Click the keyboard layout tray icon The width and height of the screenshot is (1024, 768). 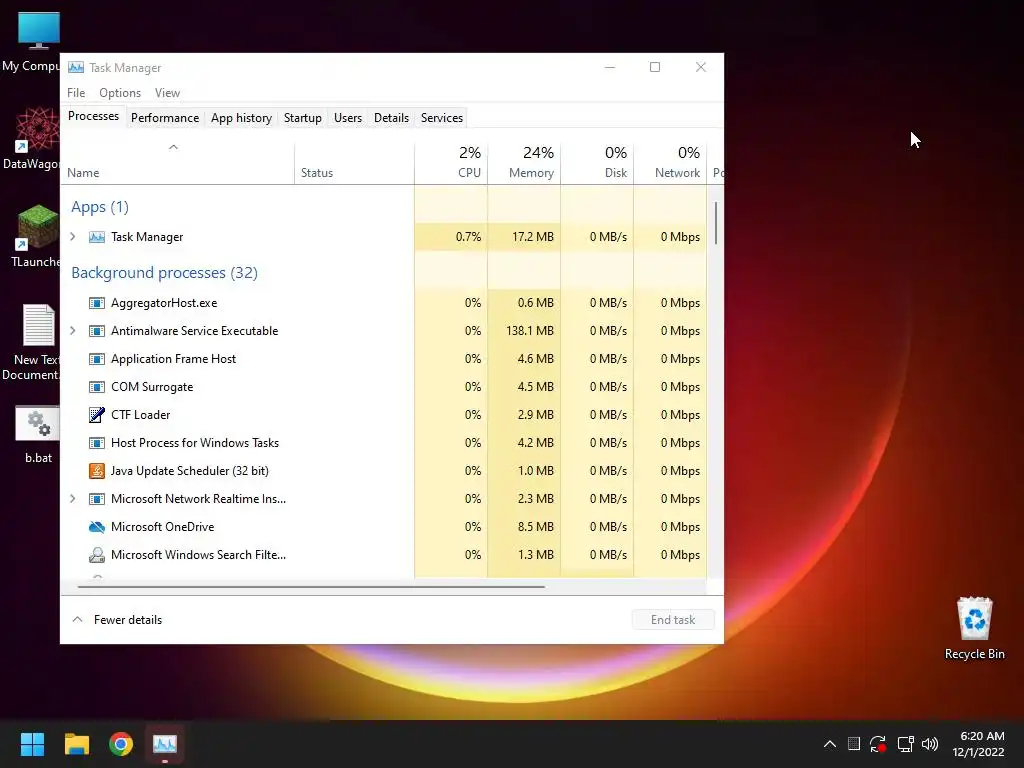coord(854,744)
